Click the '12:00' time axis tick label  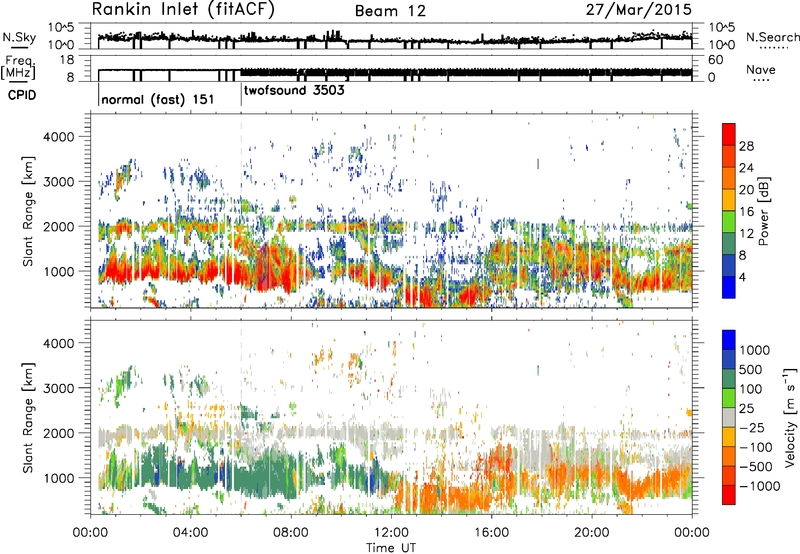pos(391,533)
